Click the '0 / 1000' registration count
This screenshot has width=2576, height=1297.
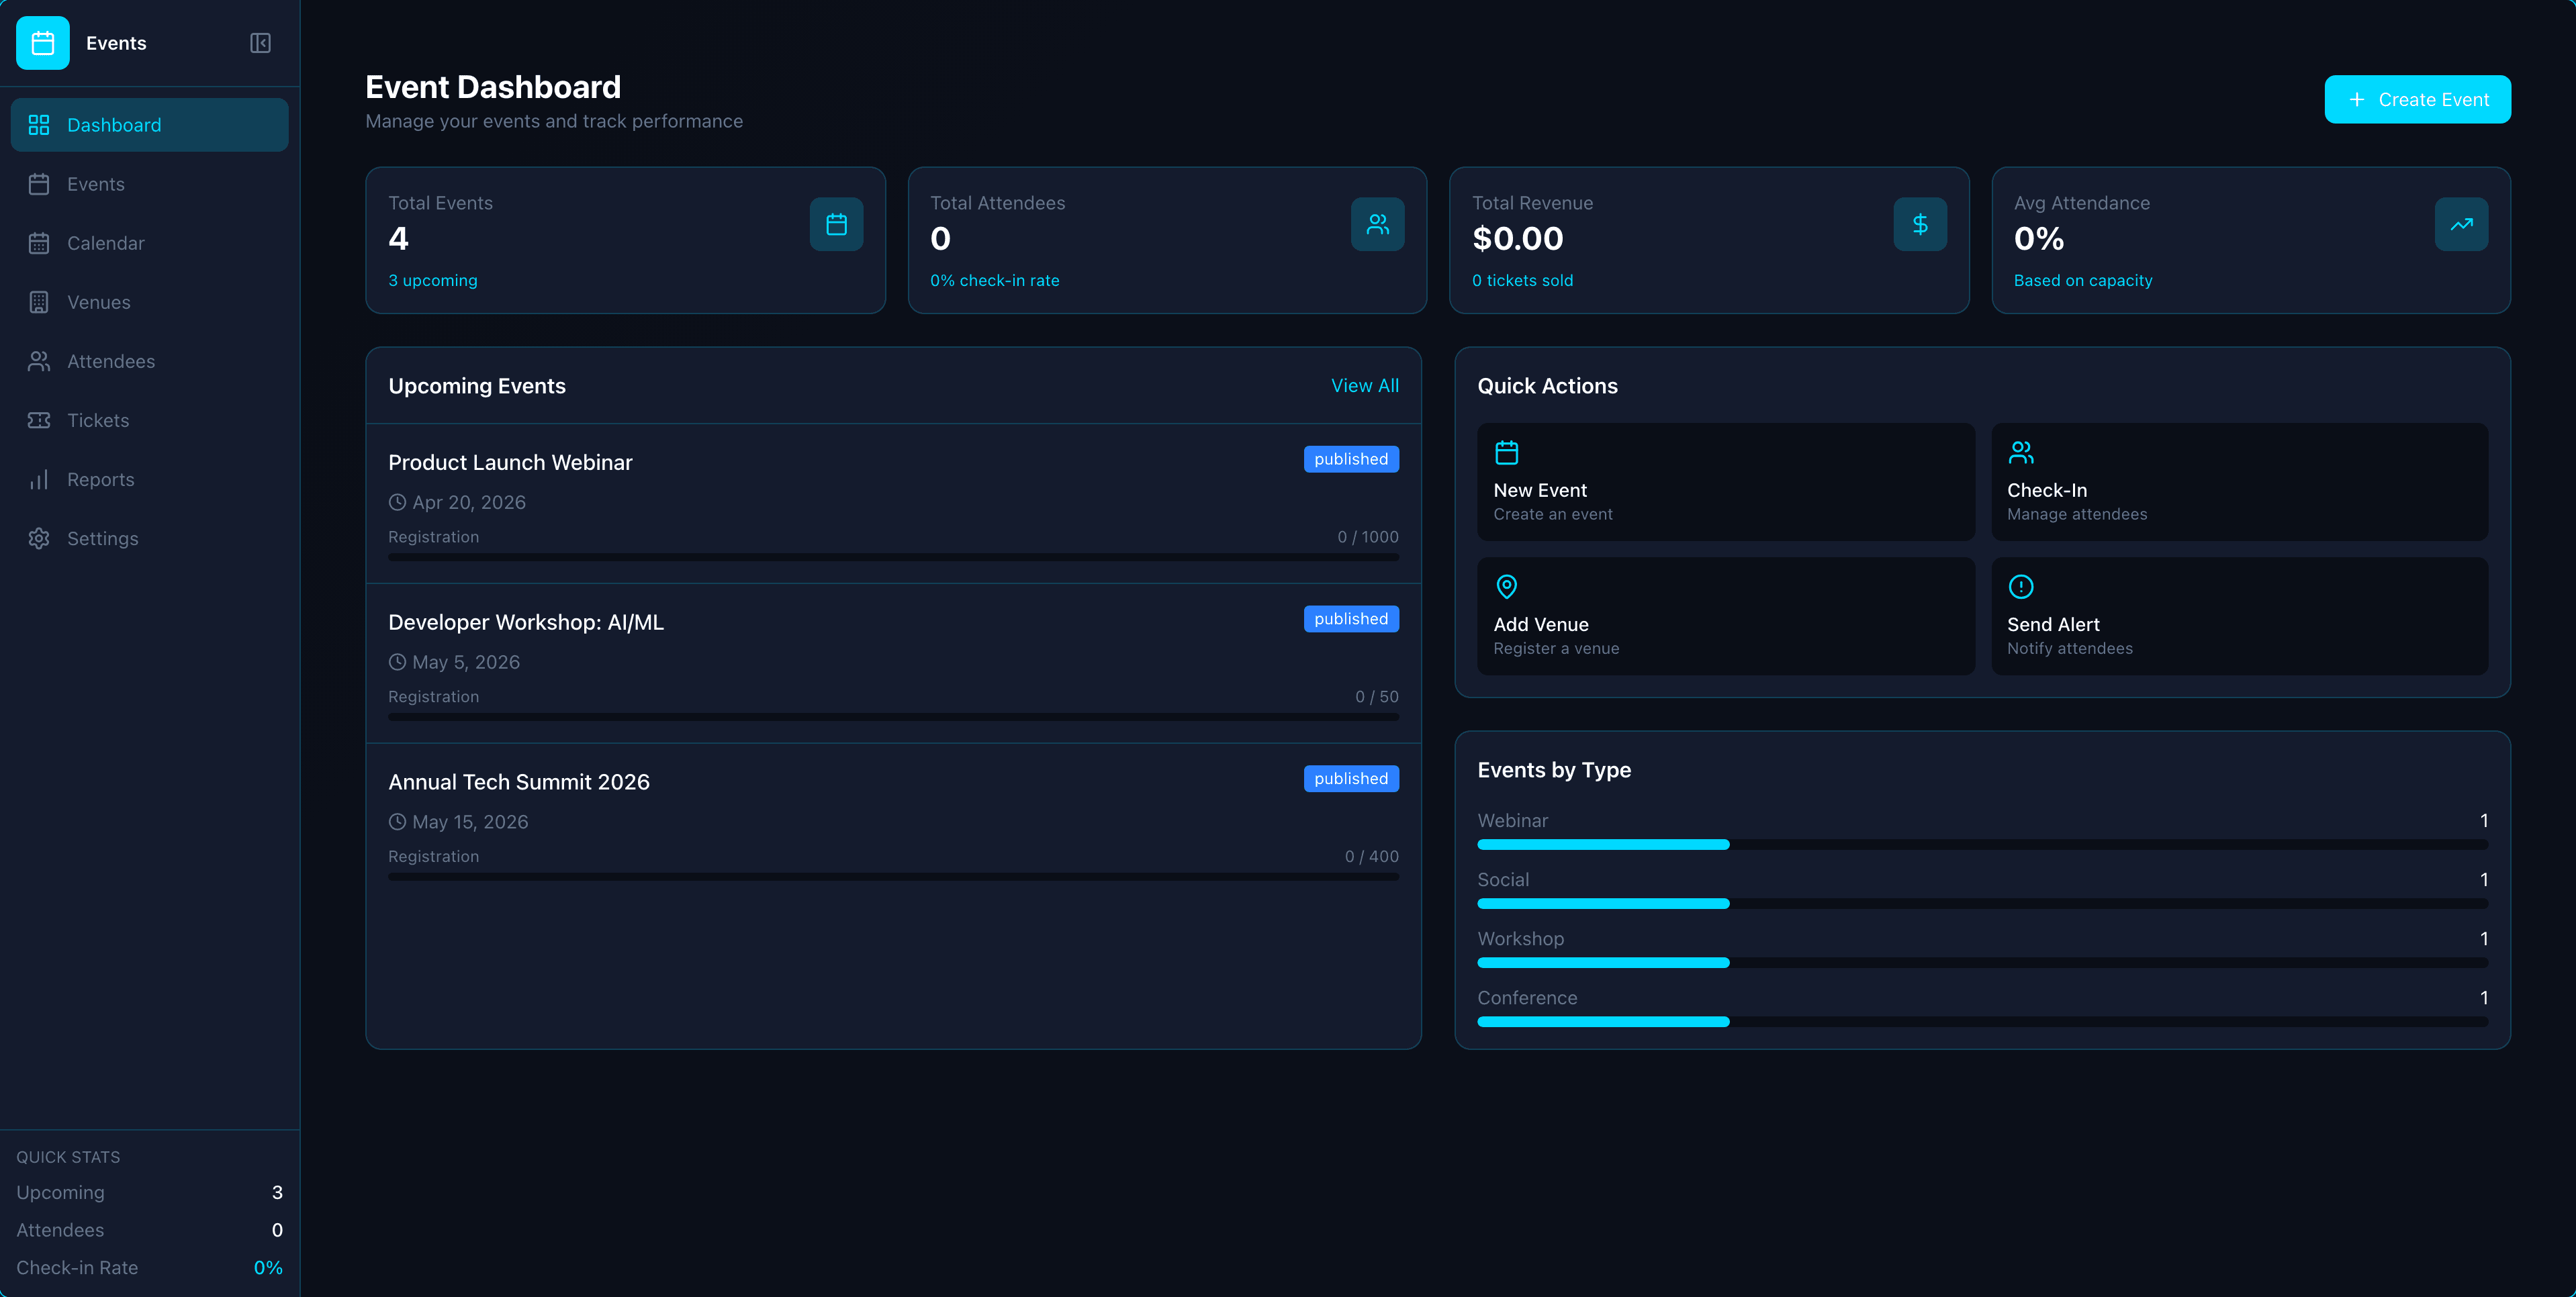pos(1368,537)
